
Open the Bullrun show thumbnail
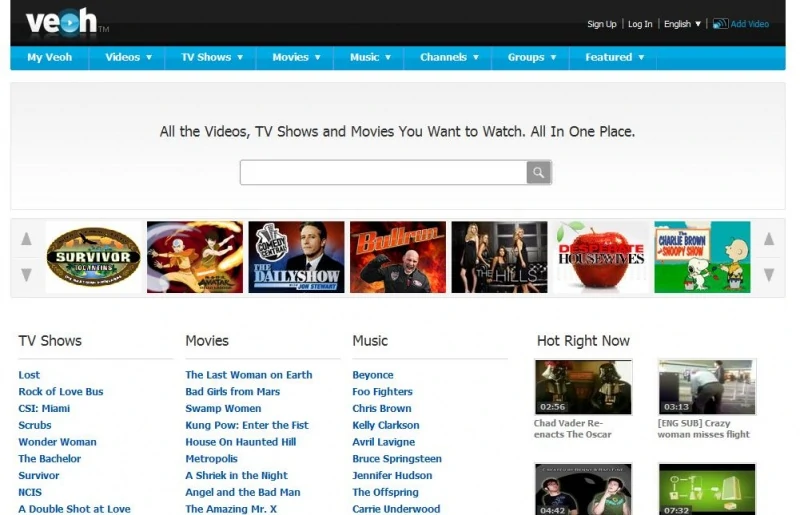tap(398, 257)
